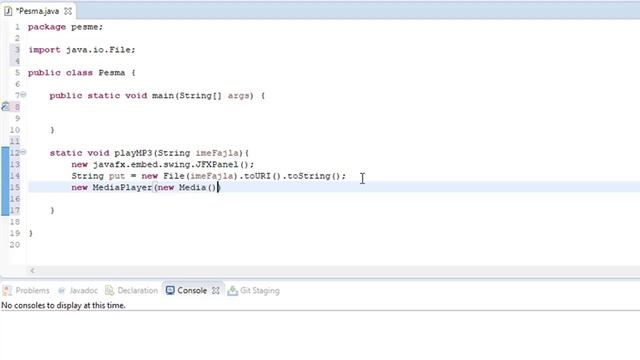Screen dimensions: 640x360
Task: Place cursor in the main method signature
Action: [x=157, y=96]
